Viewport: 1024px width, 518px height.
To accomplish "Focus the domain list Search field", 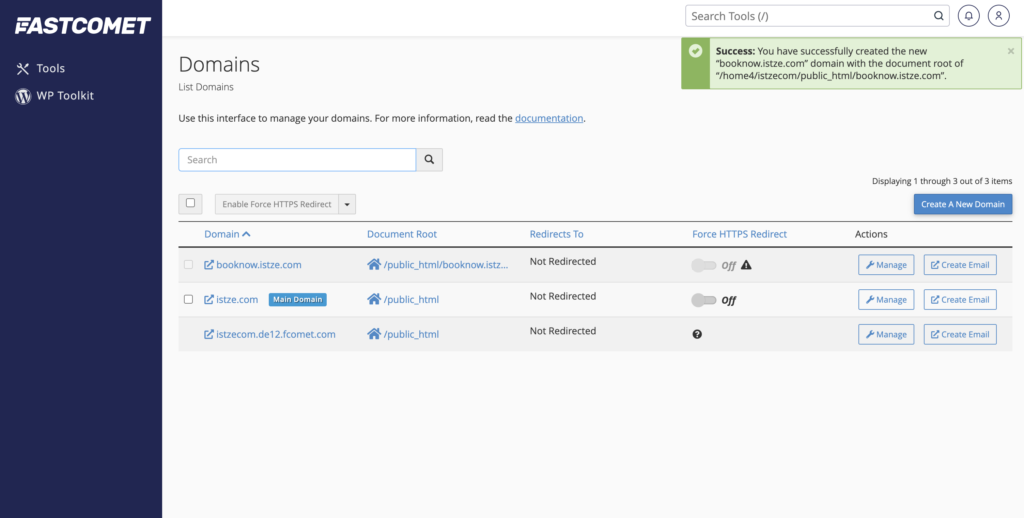I will tap(297, 160).
